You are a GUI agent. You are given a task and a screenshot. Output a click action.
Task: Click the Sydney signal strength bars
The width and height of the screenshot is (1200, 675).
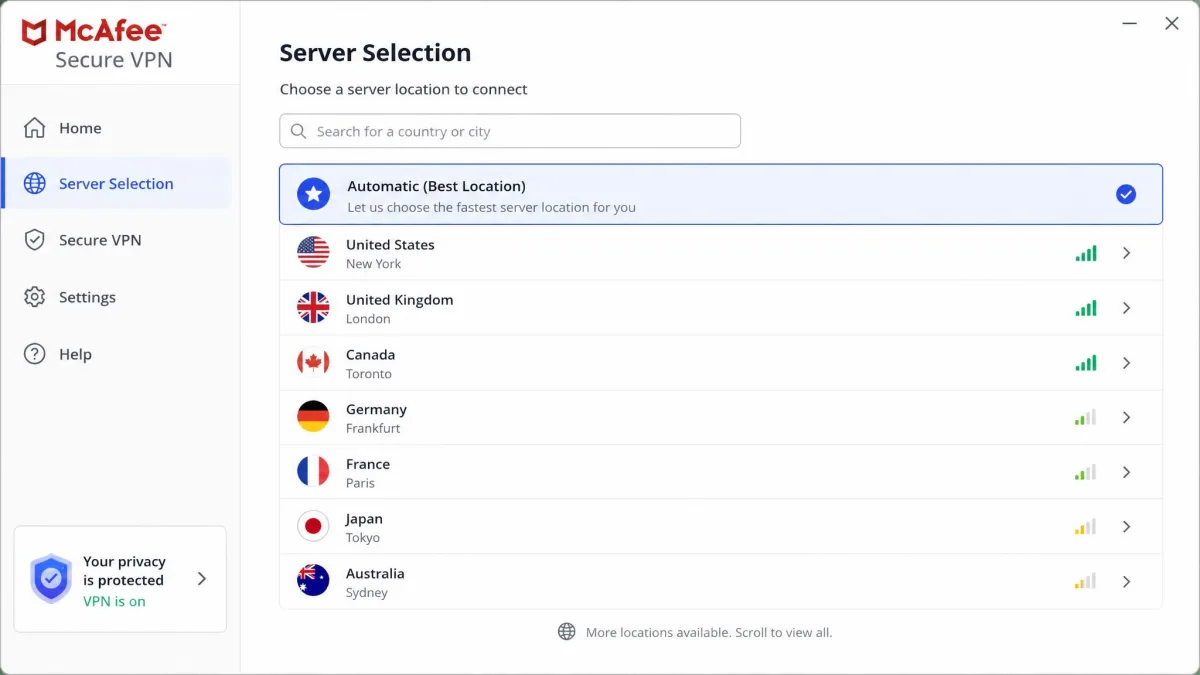tap(1086, 581)
